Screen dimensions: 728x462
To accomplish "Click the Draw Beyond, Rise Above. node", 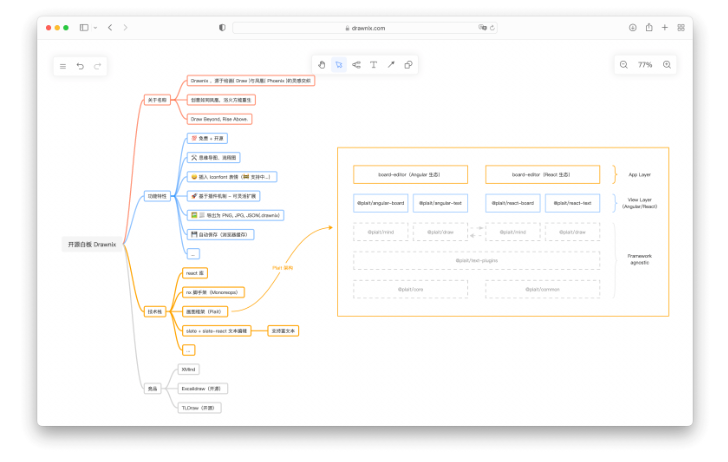I will point(219,119).
